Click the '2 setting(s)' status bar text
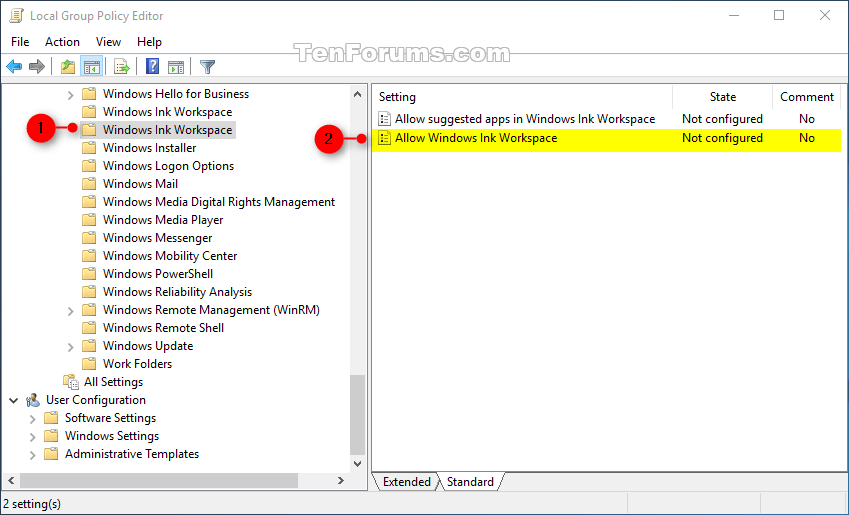The height and width of the screenshot is (515, 849). coord(32,504)
